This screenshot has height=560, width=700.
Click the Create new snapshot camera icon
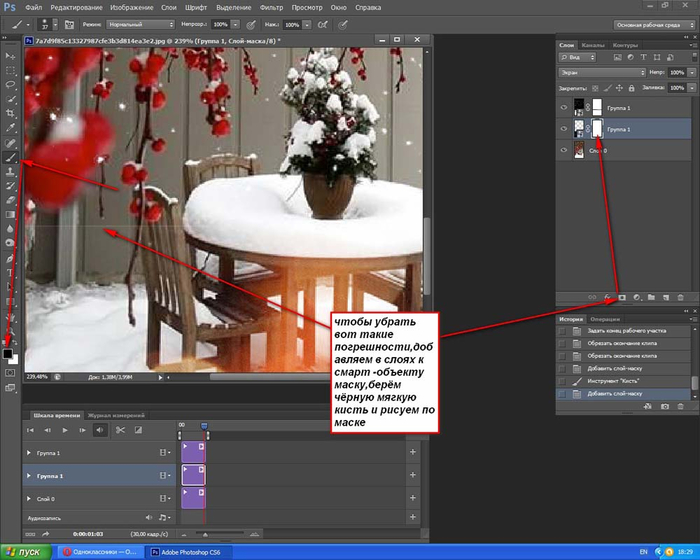tap(665, 406)
